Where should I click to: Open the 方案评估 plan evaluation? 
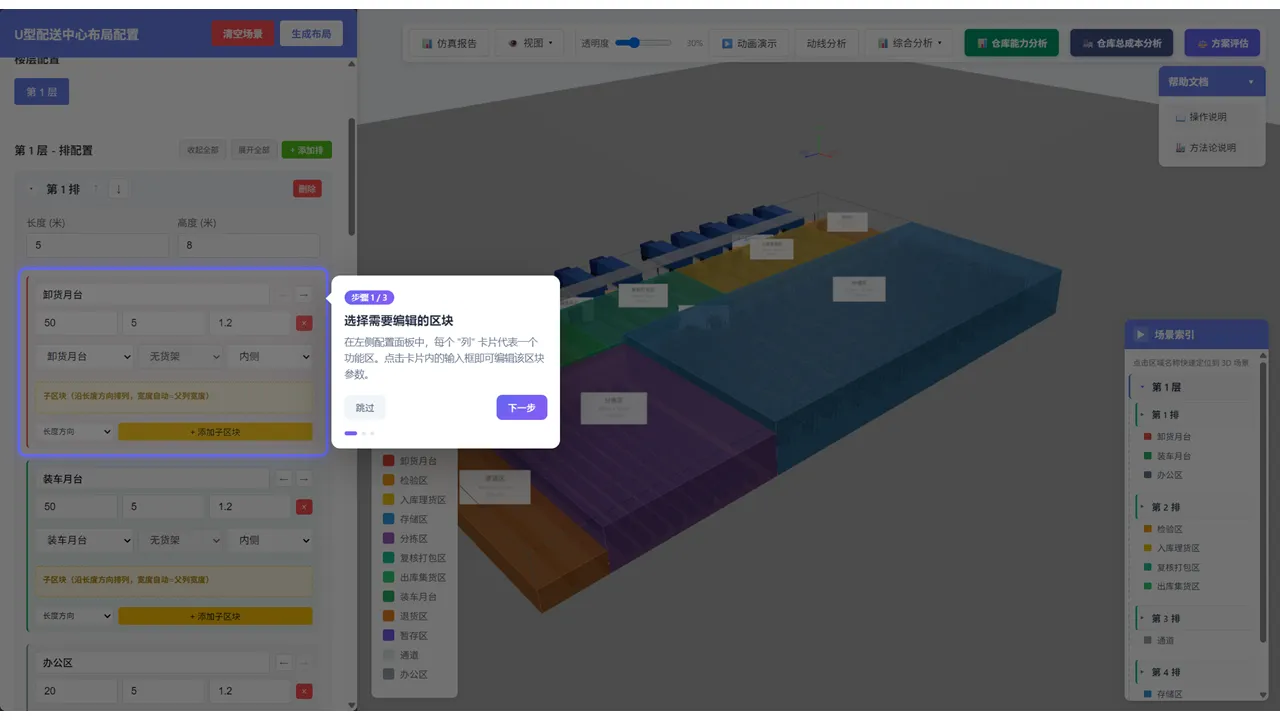click(x=1222, y=43)
